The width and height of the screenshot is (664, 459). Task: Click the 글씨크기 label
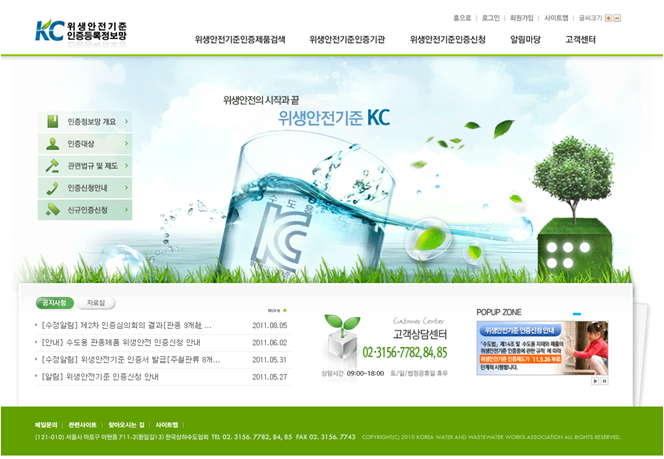pos(590,18)
